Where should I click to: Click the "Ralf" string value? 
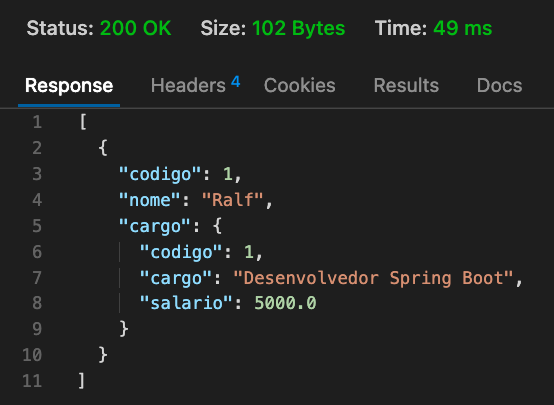[232, 200]
